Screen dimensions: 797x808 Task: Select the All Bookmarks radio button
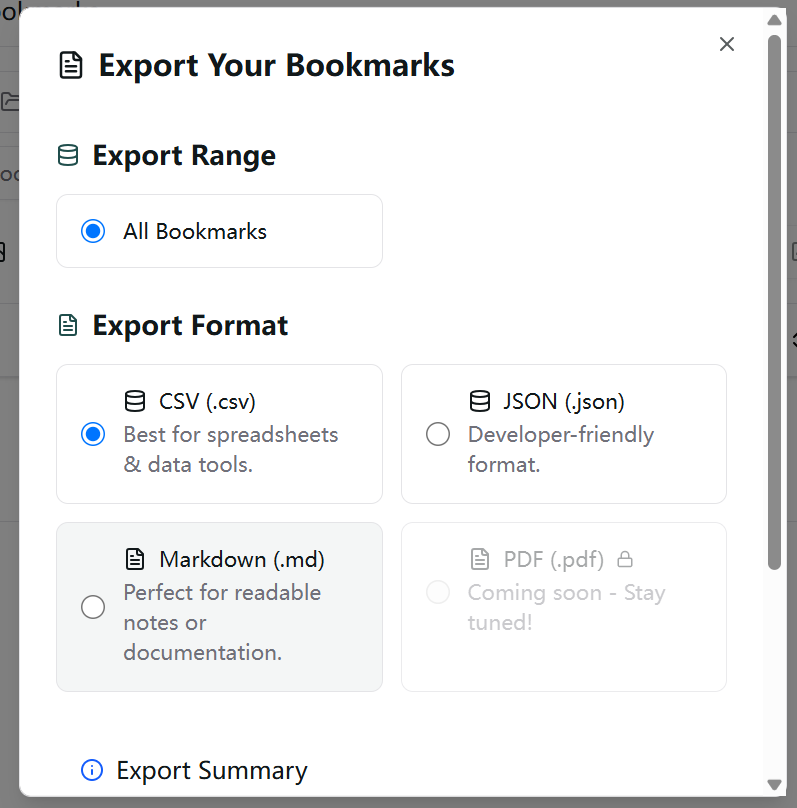click(93, 232)
